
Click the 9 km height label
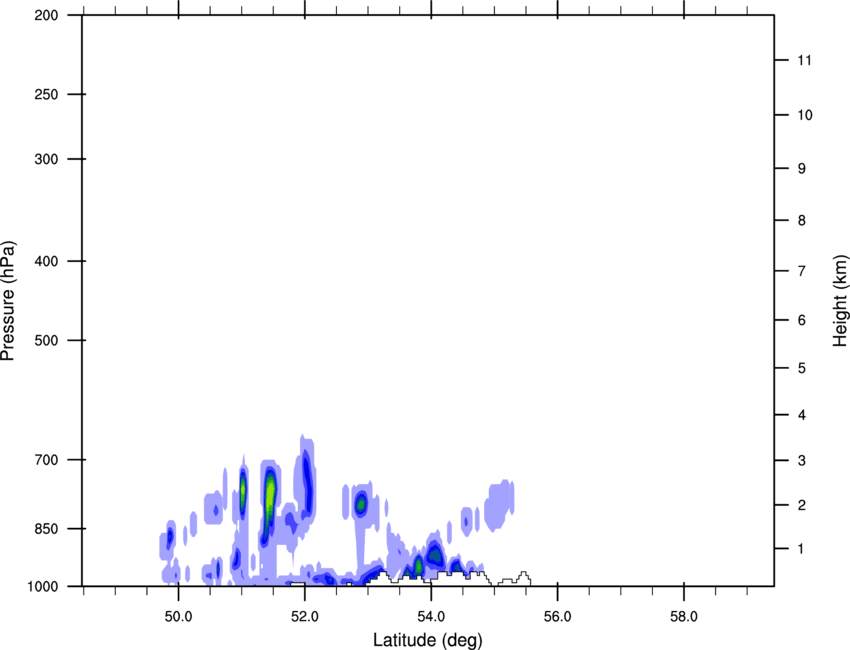pyautogui.click(x=802, y=169)
